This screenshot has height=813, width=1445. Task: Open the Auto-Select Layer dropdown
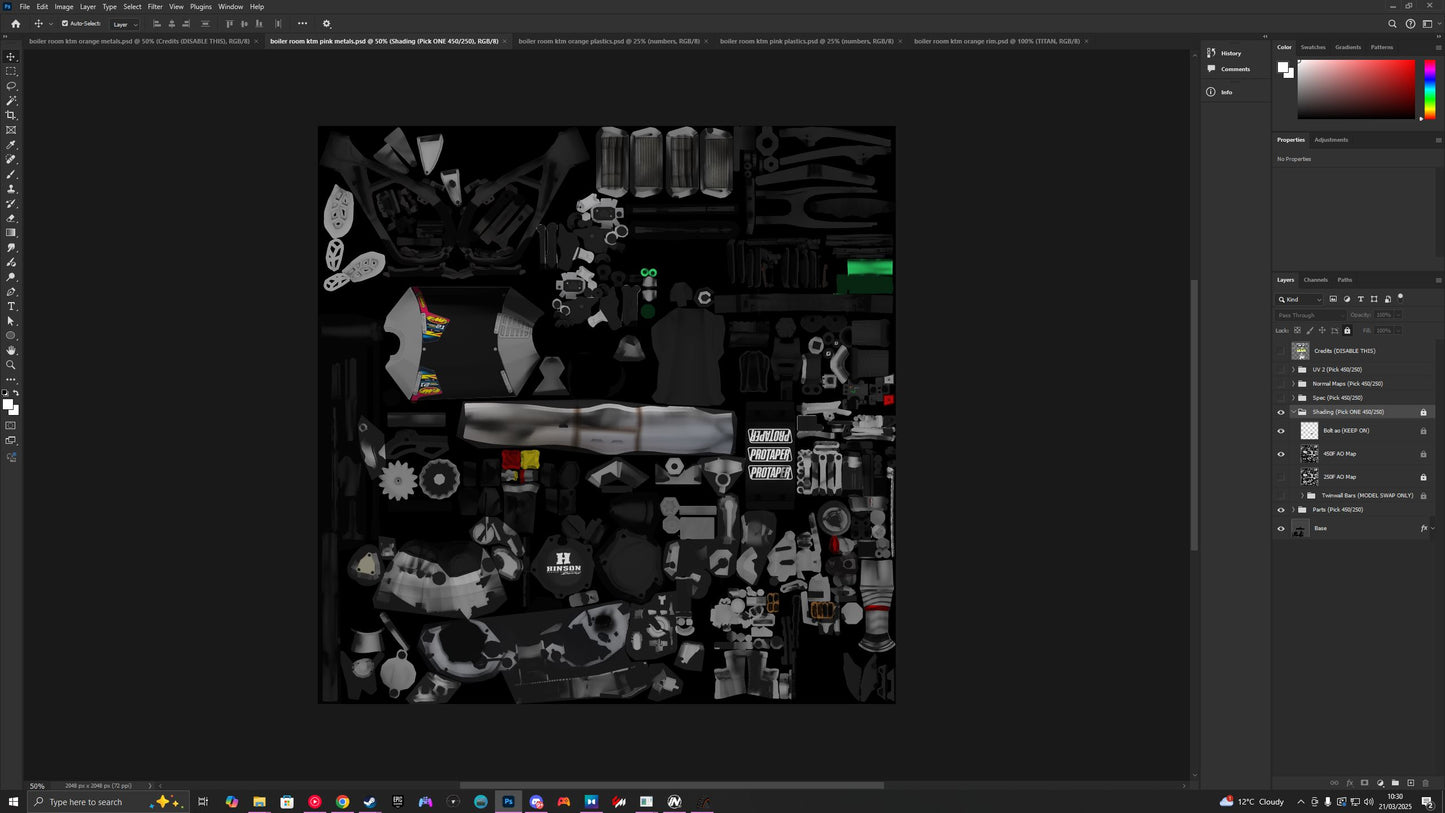pyautogui.click(x=125, y=24)
